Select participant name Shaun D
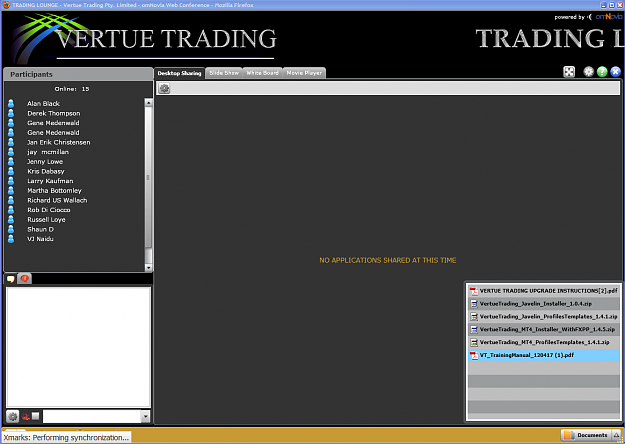 (40, 229)
